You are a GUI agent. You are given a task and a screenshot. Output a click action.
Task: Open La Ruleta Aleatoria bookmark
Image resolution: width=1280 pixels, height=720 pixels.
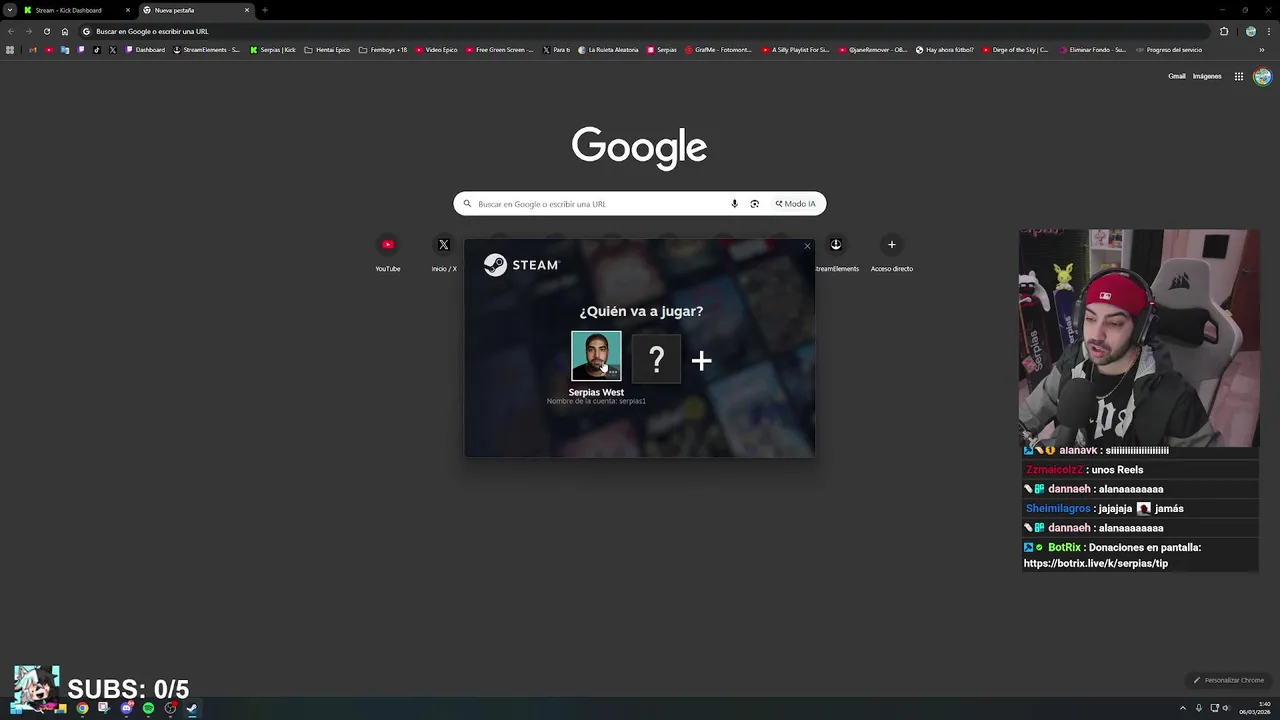(608, 50)
